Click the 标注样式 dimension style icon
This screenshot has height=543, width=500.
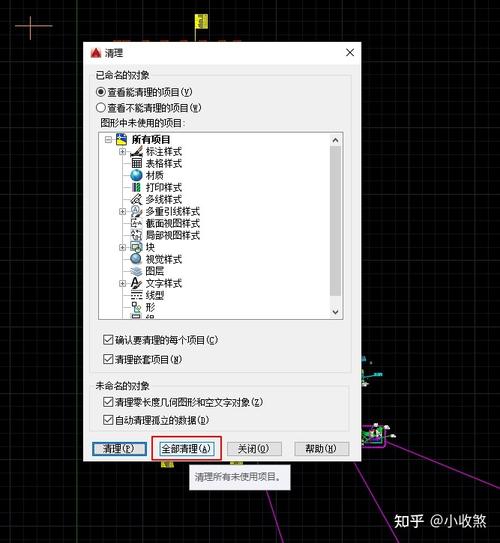136,152
